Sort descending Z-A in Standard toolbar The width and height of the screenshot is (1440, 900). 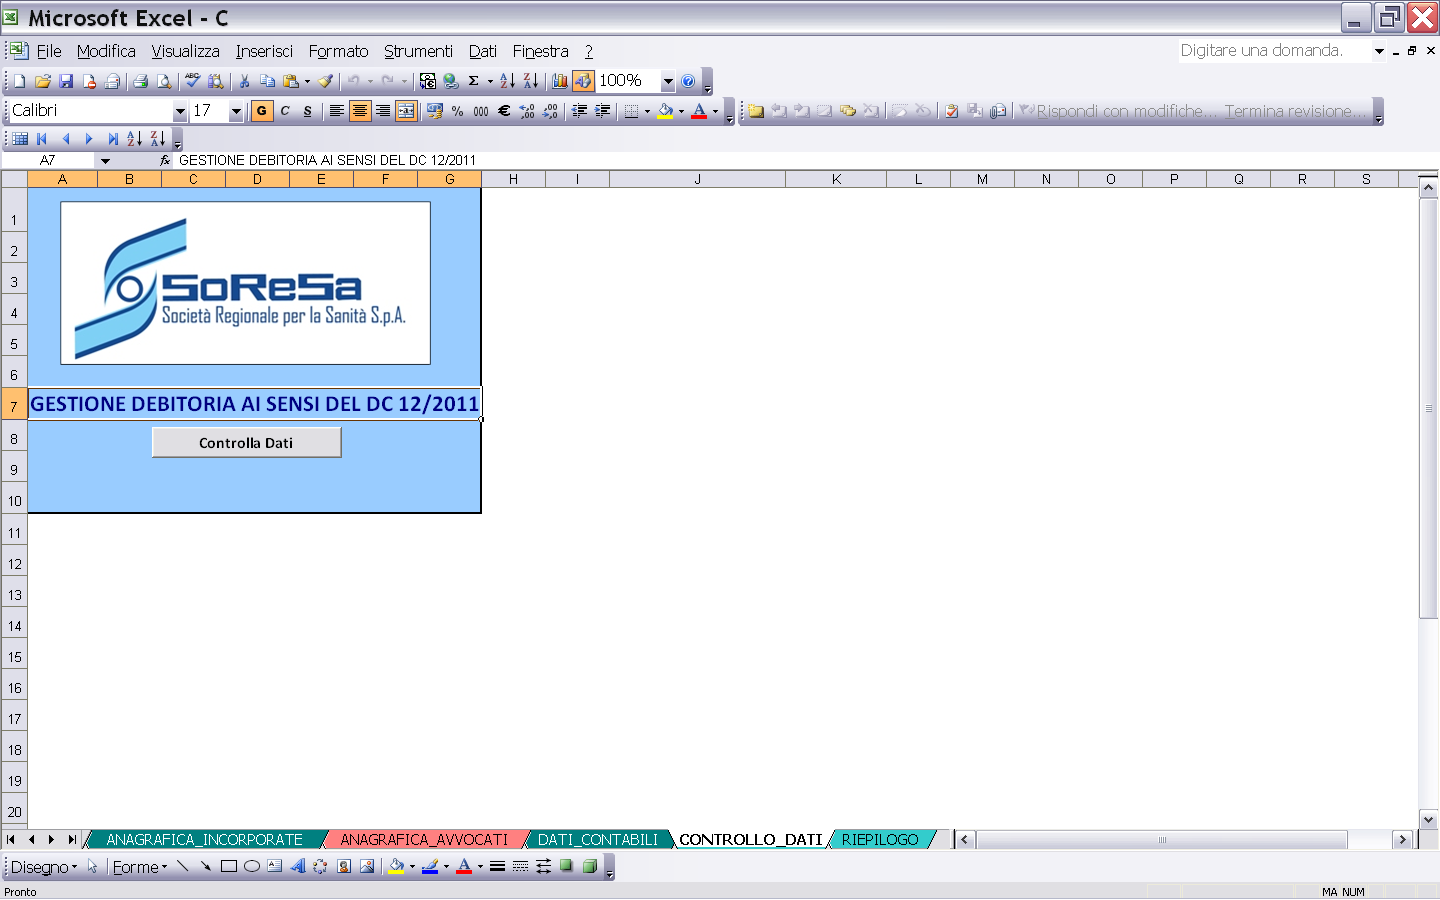pos(530,81)
